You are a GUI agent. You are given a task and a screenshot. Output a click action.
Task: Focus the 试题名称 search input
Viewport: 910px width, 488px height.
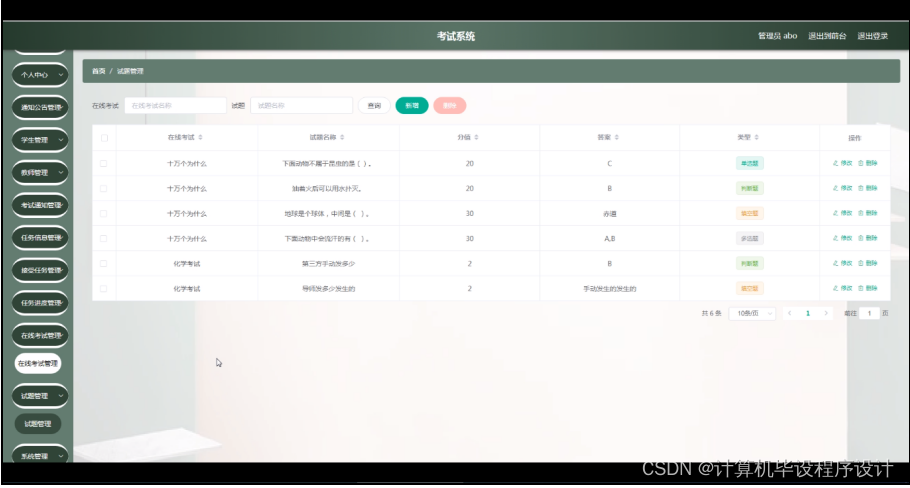(x=302, y=106)
